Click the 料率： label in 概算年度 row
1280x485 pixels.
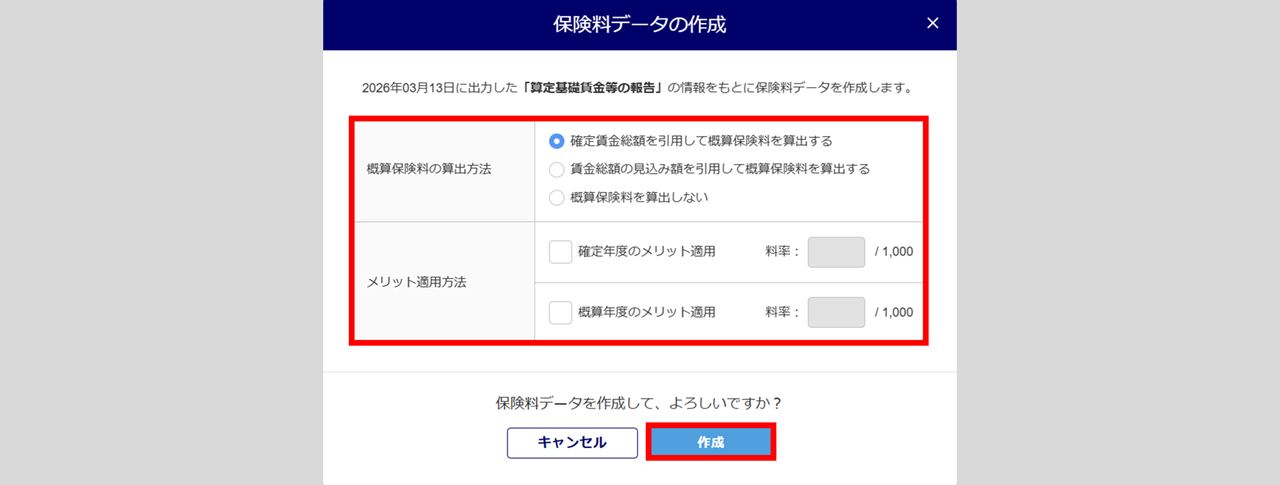[x=783, y=312]
